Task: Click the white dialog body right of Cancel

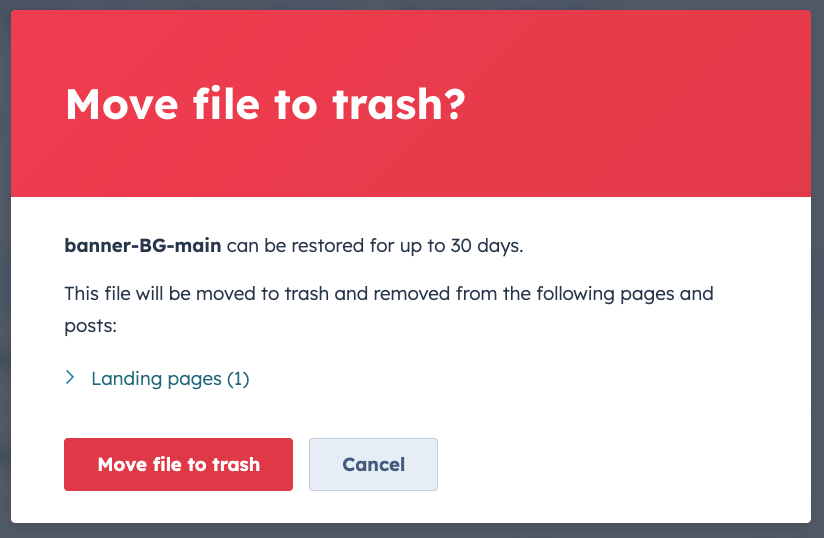Action: click(620, 464)
